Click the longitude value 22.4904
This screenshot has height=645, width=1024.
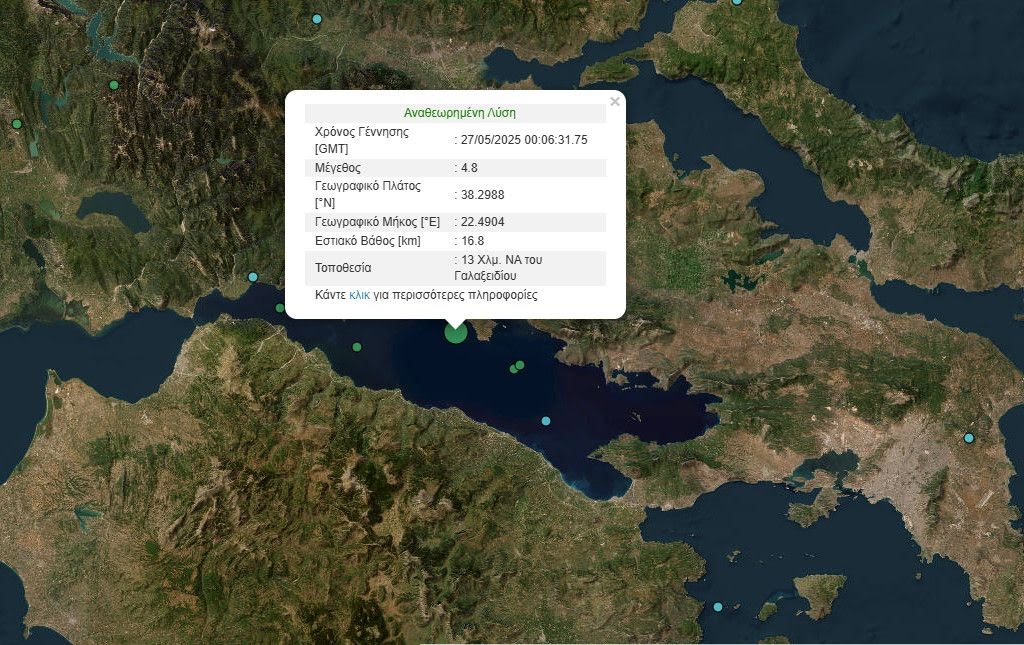coord(482,222)
